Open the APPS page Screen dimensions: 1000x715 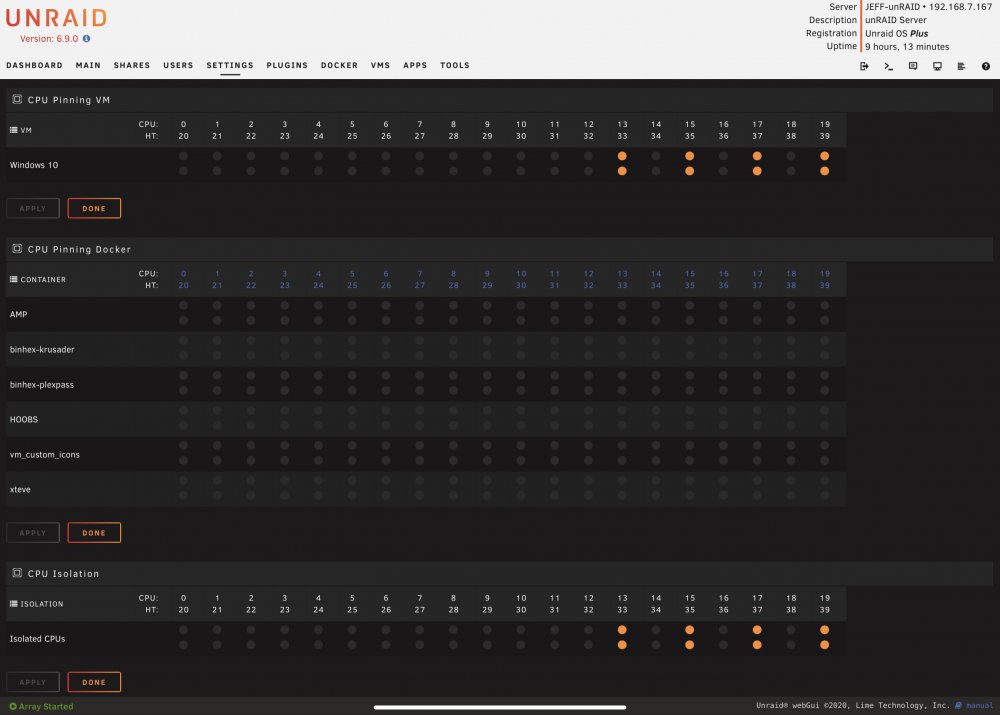click(x=415, y=65)
